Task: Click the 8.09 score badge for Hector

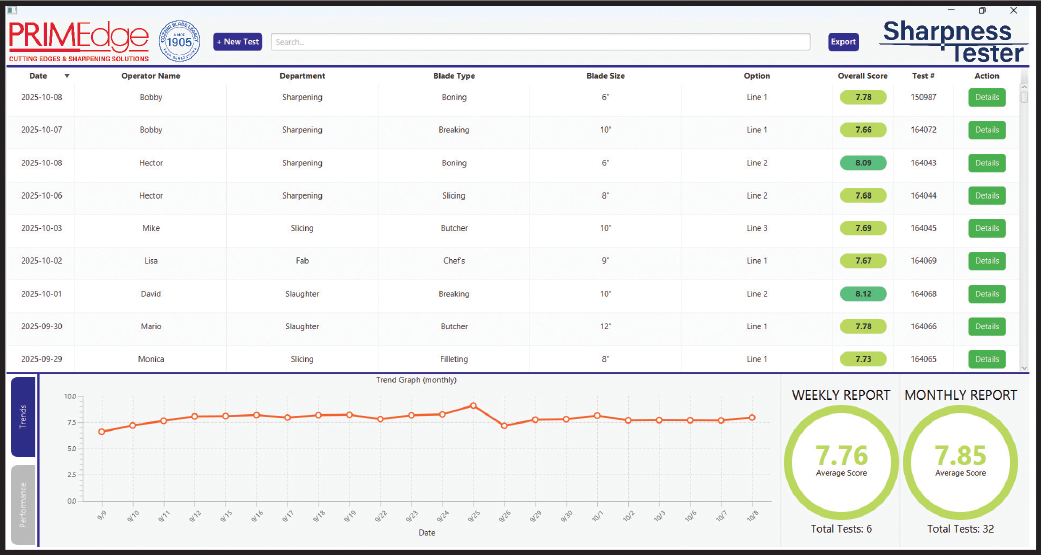Action: (x=863, y=163)
